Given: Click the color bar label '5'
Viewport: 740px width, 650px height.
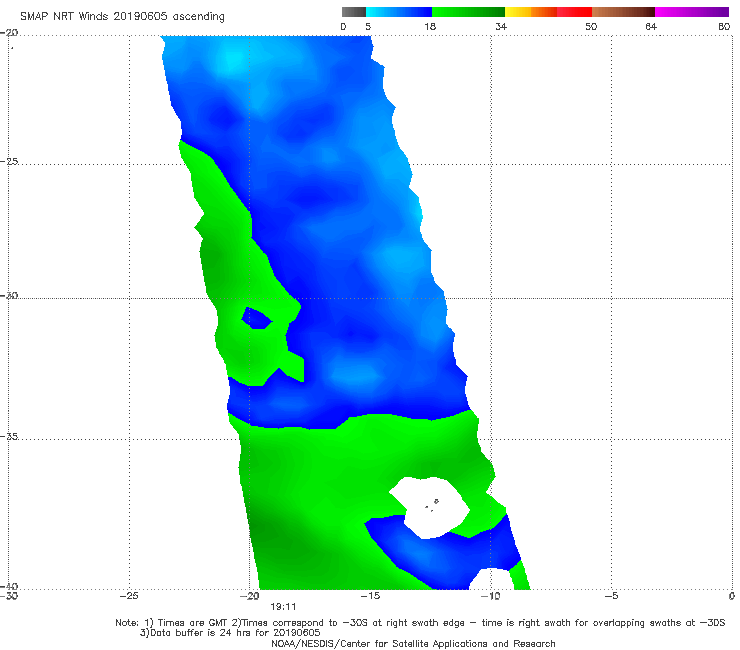Looking at the screenshot, I should 368,26.
